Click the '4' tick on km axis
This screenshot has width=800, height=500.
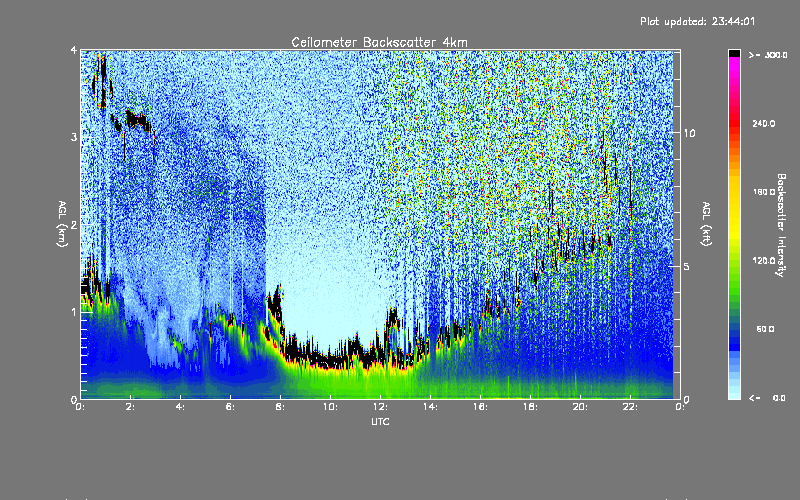point(74,50)
